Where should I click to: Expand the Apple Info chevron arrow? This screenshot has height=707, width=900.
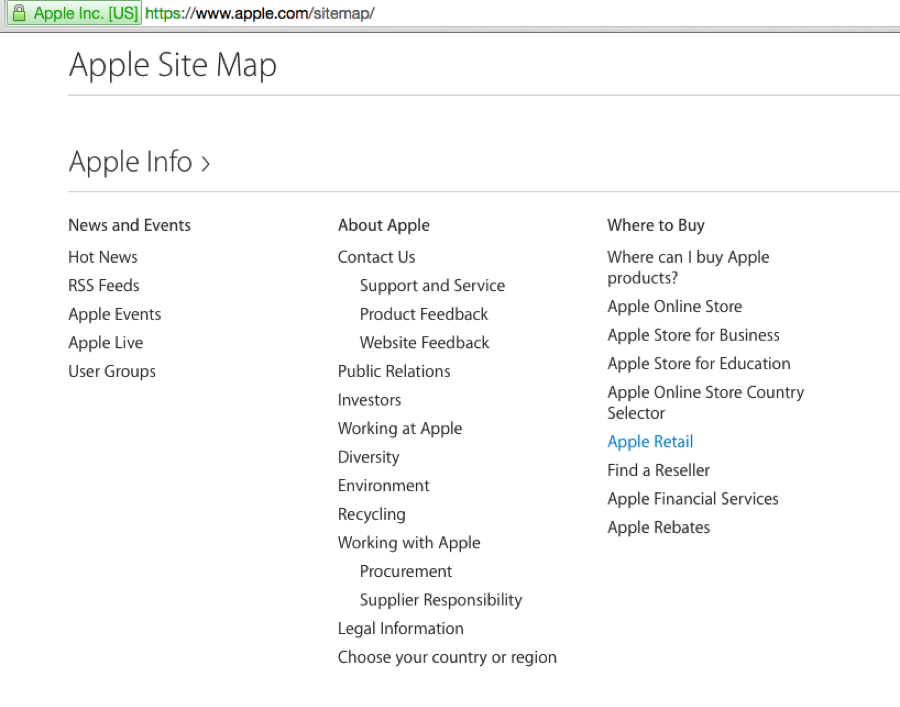(x=205, y=164)
